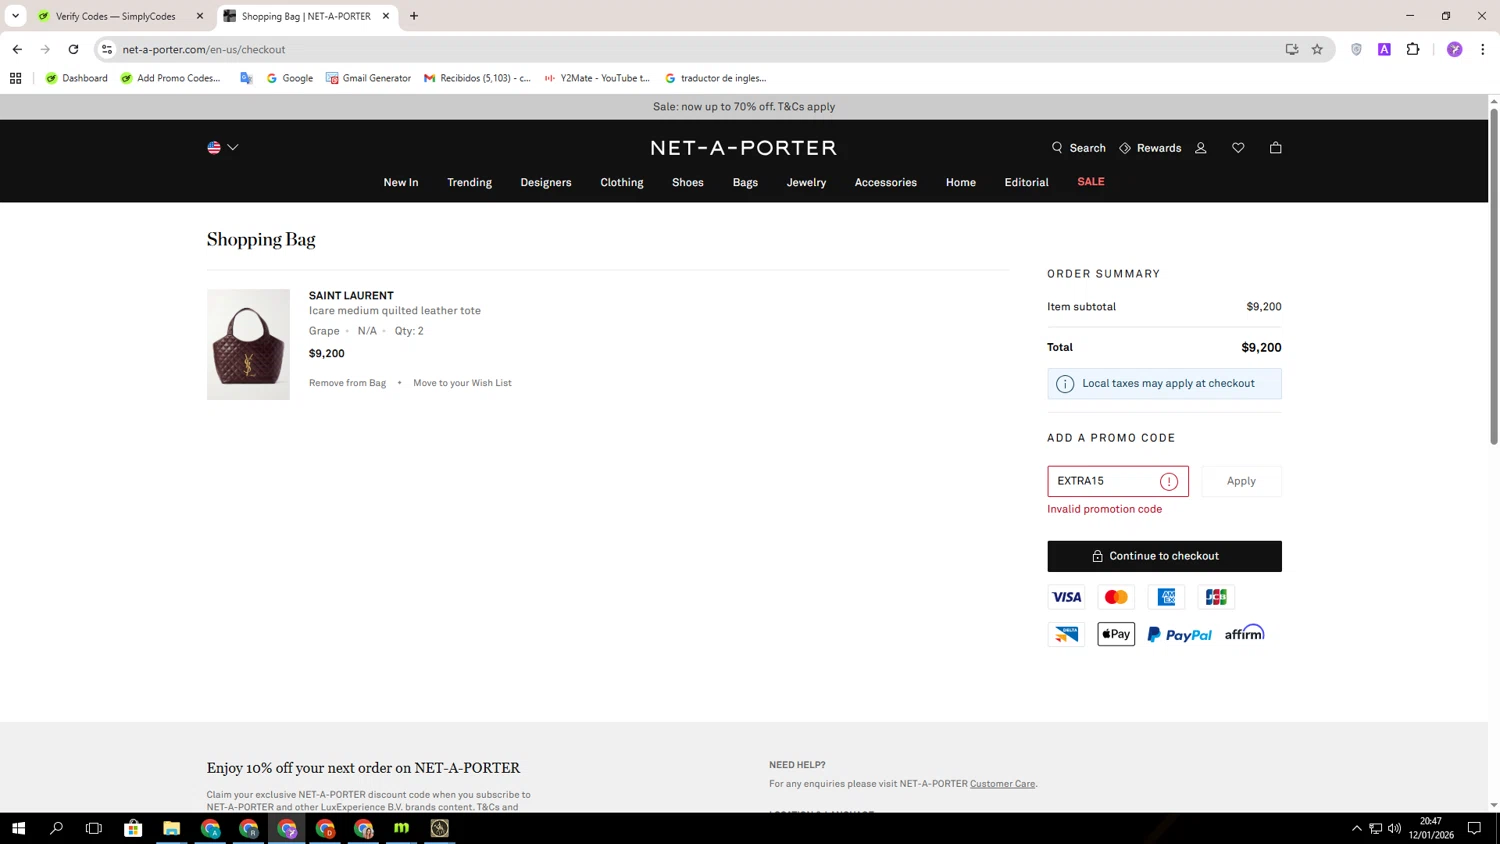Open the Designers menu
Screen dimensions: 1500x844
tap(546, 182)
